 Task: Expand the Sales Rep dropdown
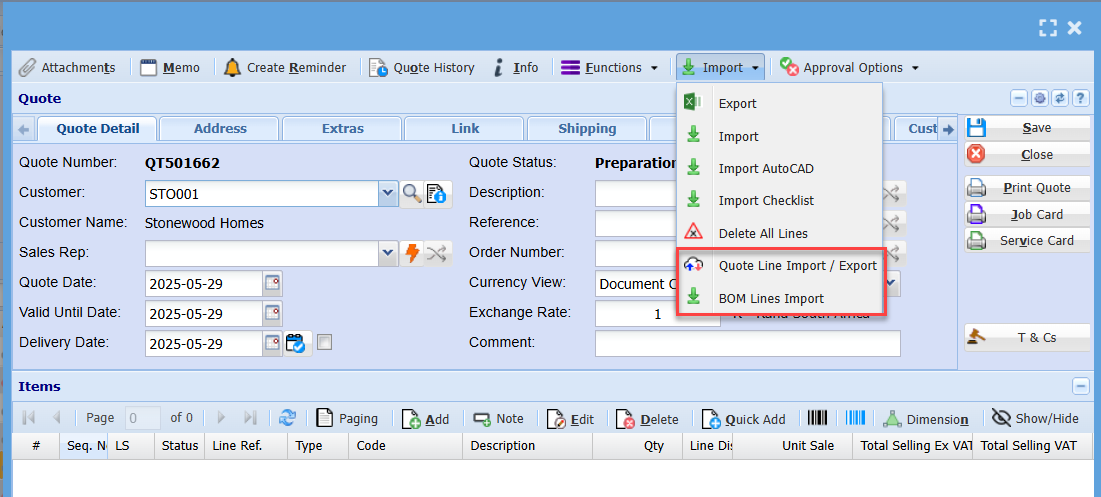click(388, 254)
